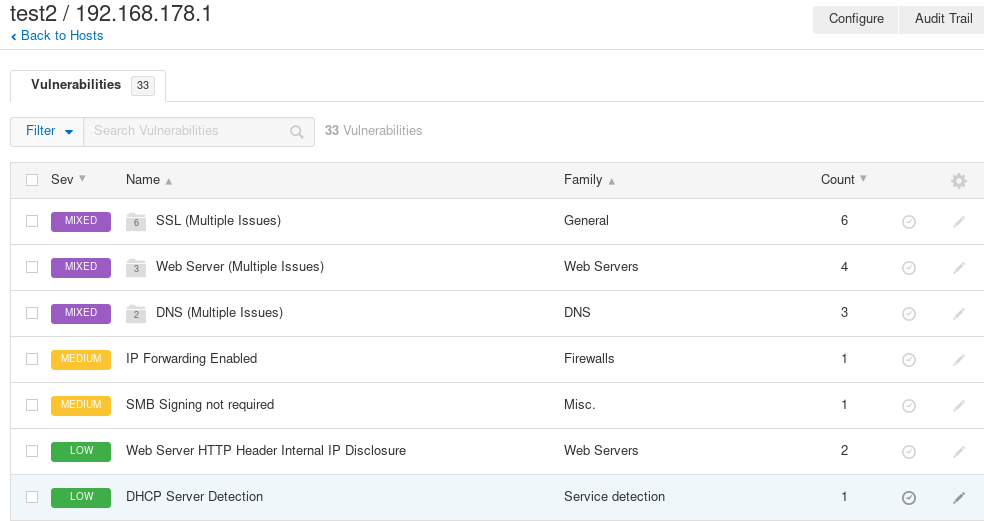The image size is (984, 521).
Task: Click the edit pencil for SMB Signing row
Action: 958,406
